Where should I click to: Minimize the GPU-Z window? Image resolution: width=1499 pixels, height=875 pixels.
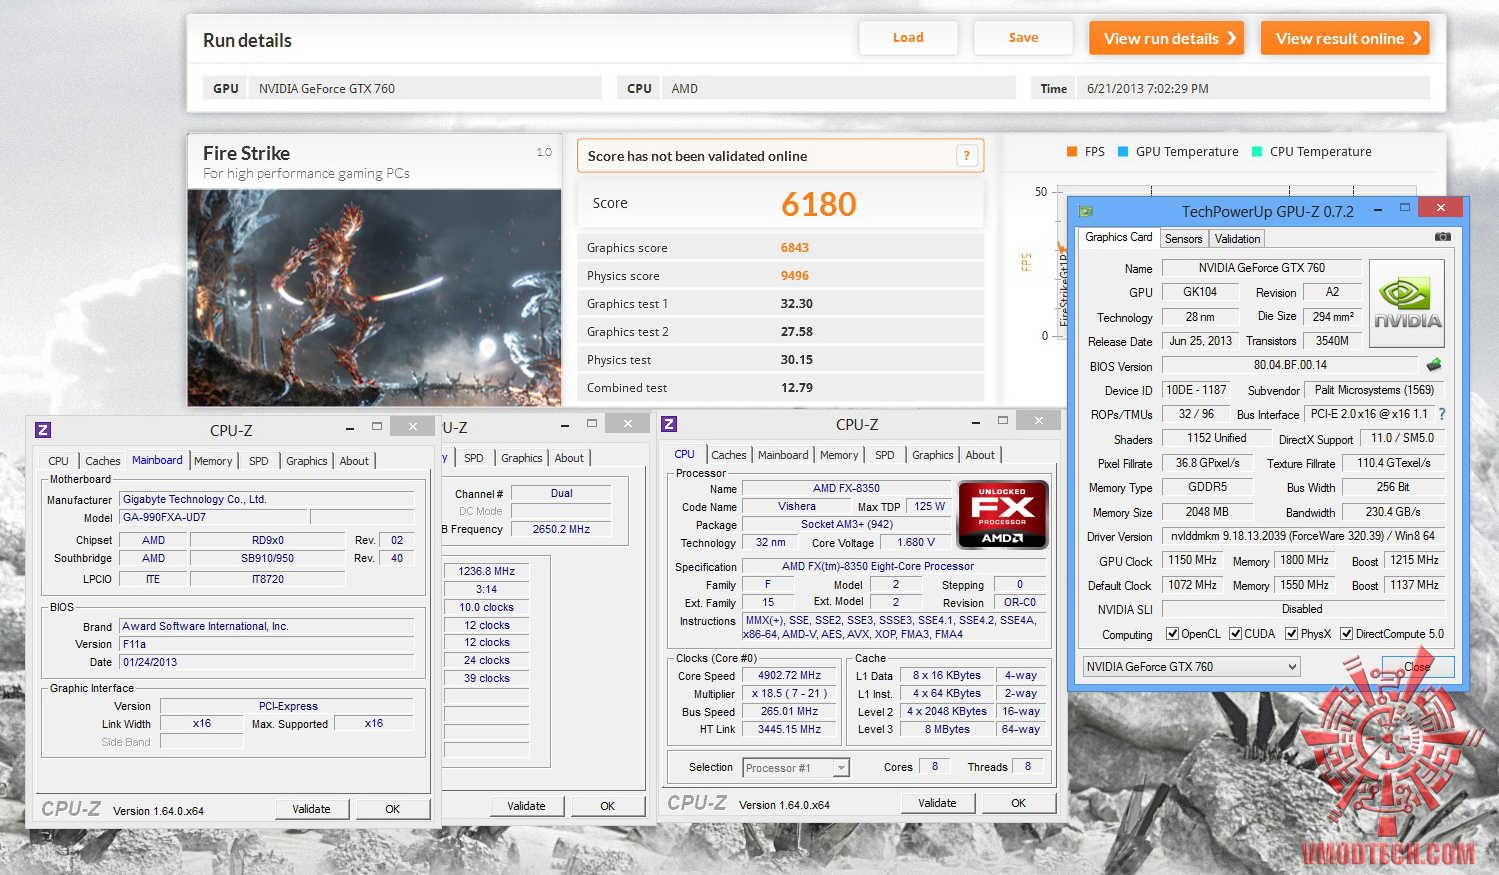1378,210
